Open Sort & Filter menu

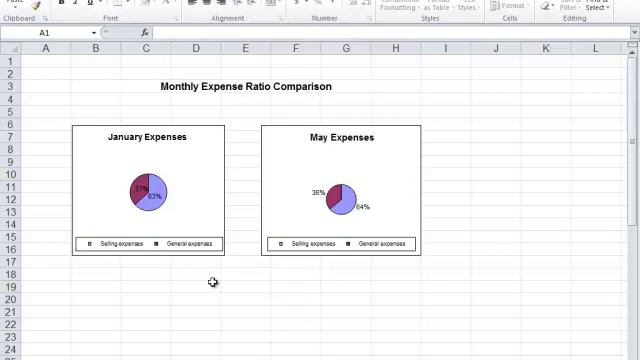[x=570, y=5]
